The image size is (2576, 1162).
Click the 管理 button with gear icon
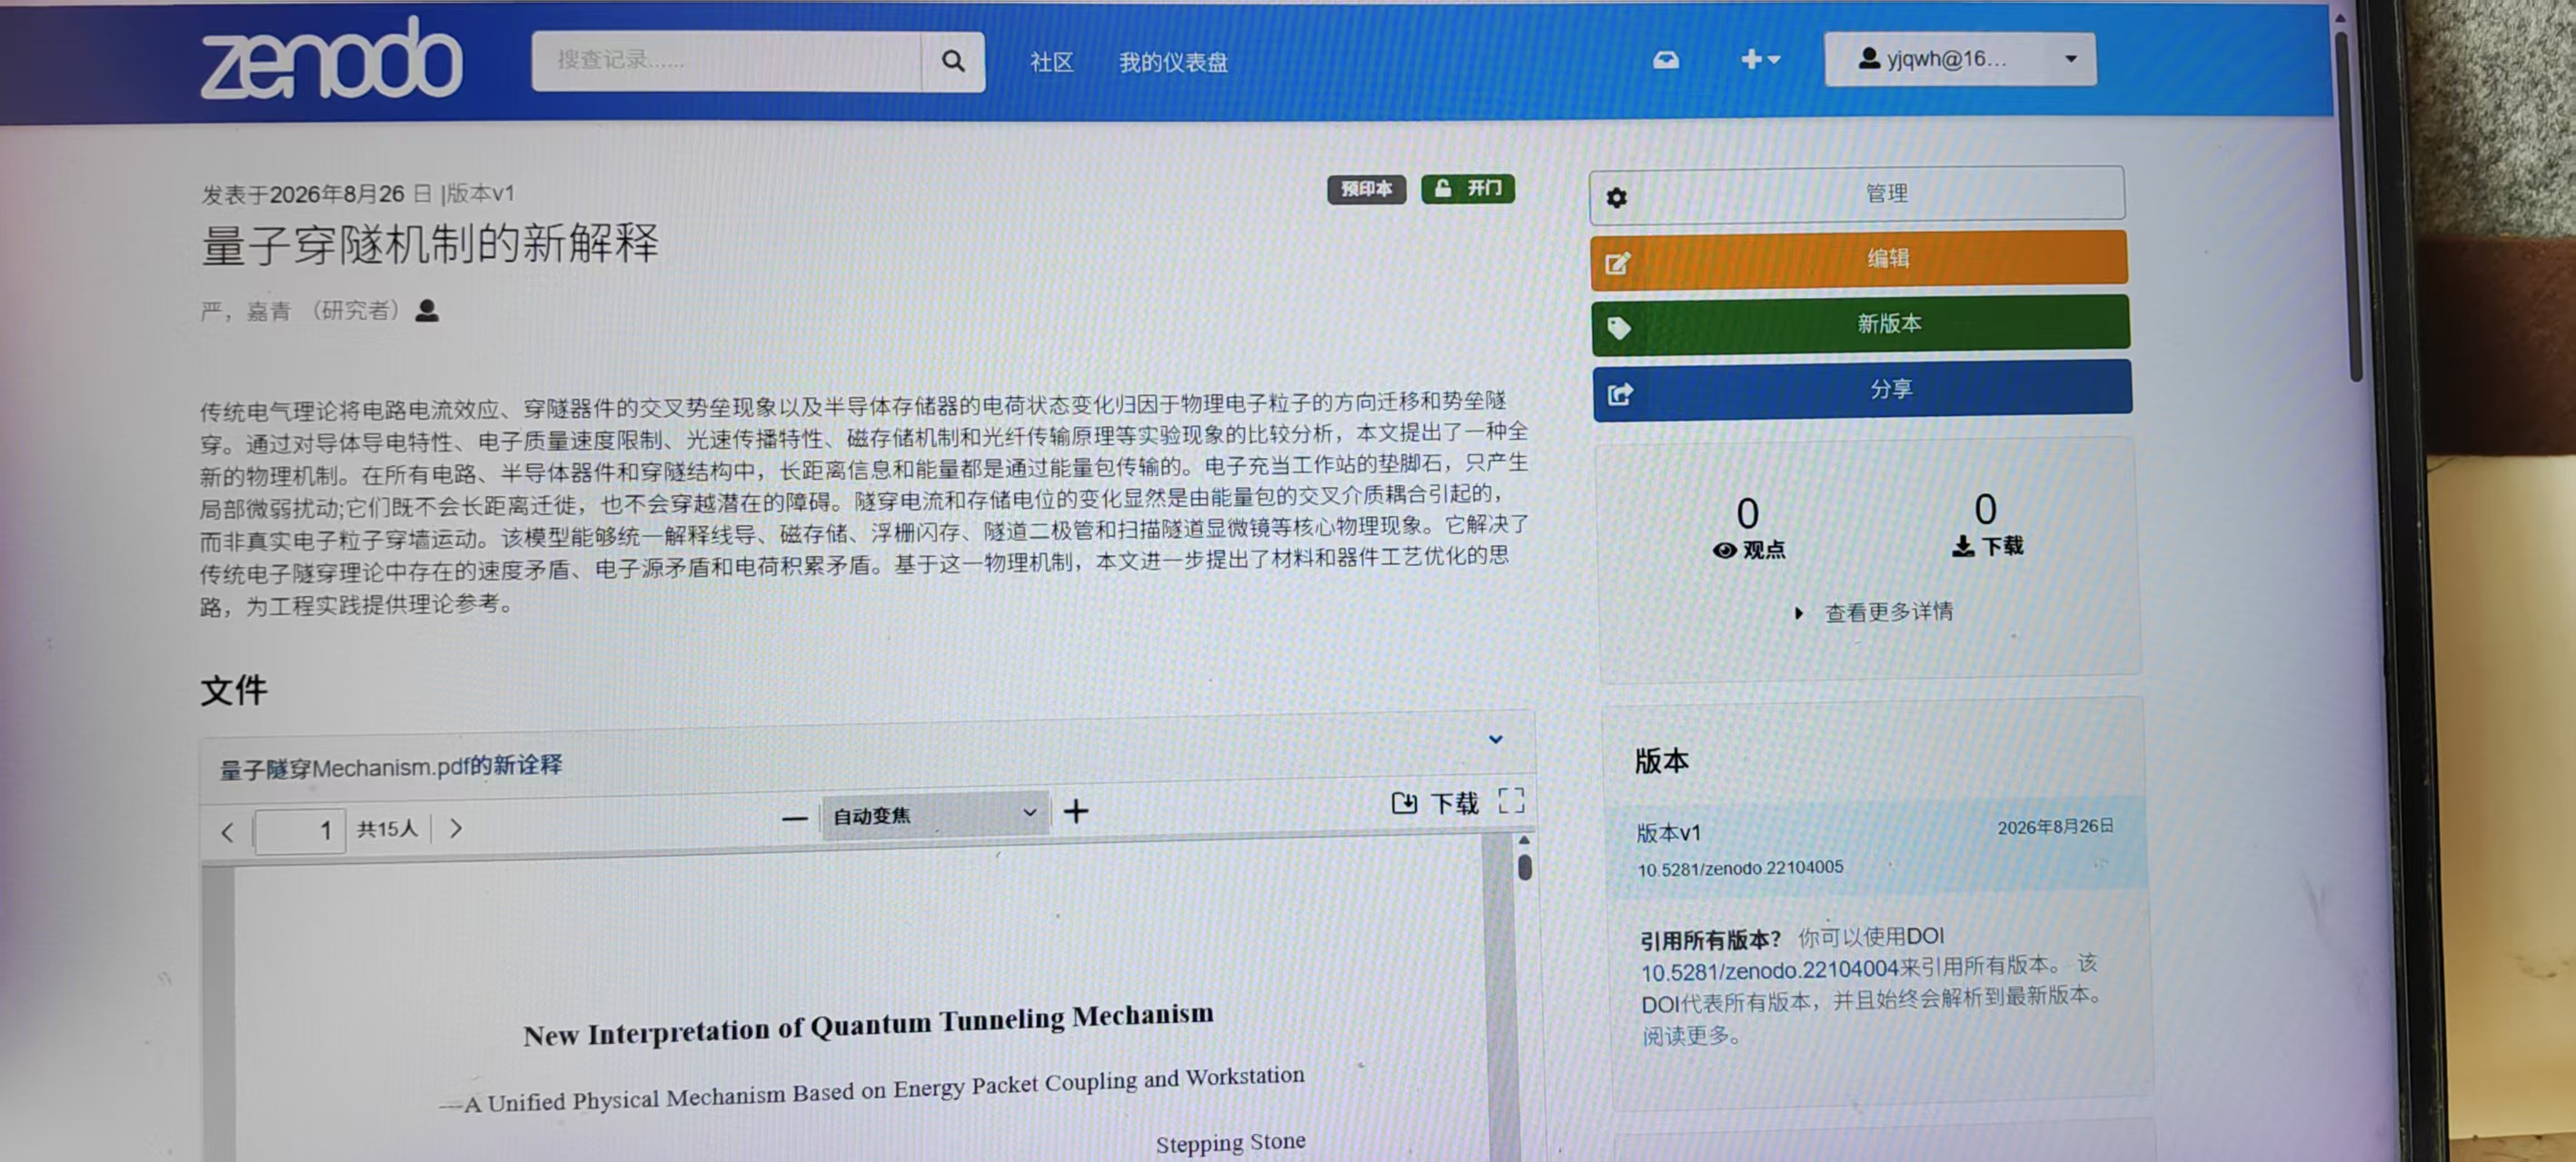1857,194
